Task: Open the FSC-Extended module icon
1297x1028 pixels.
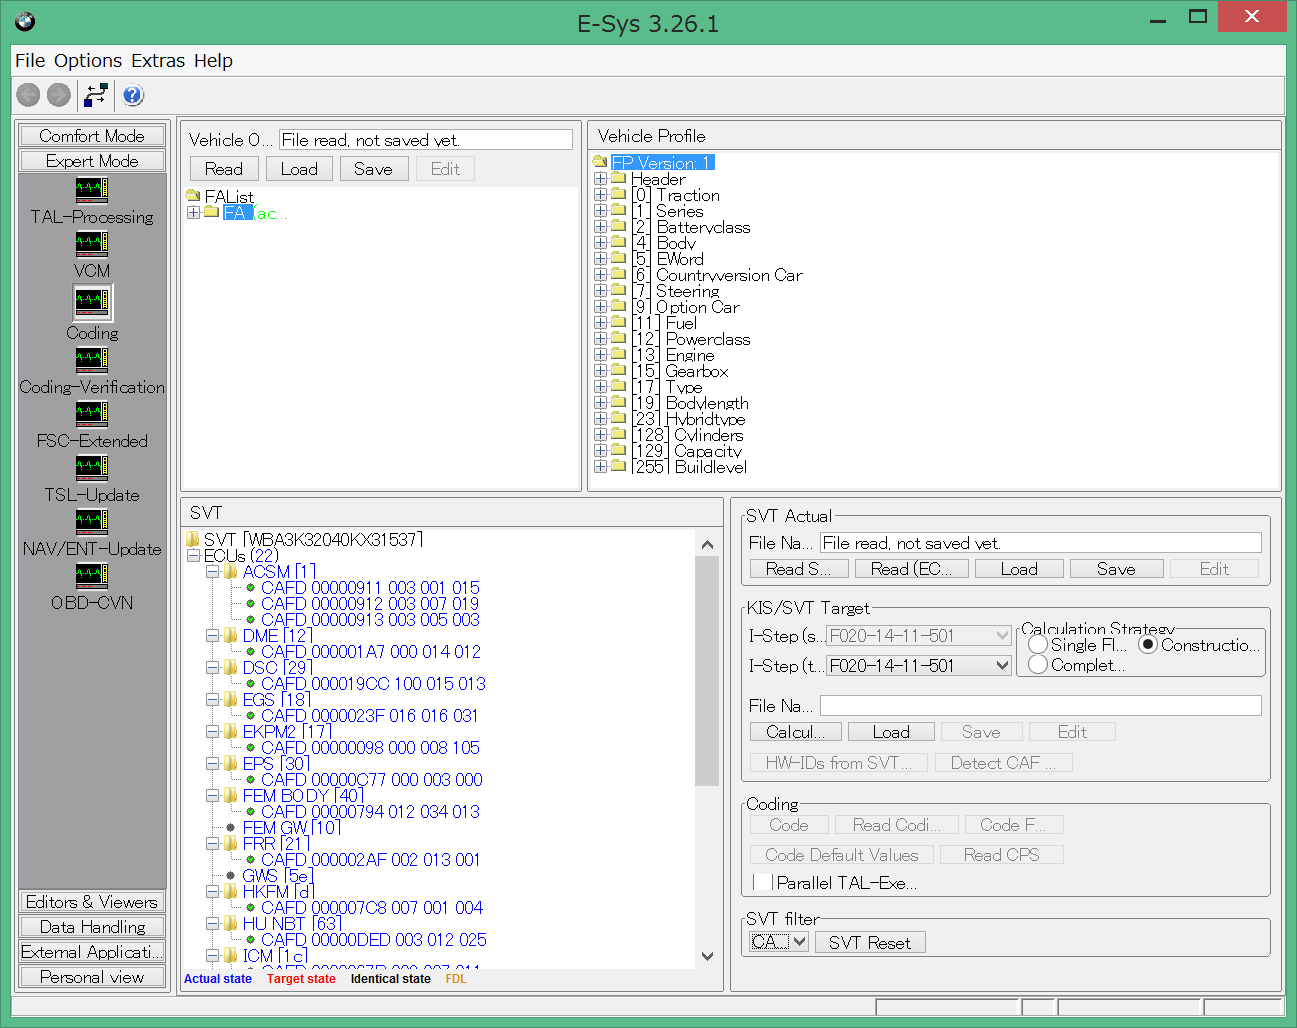Action: click(x=92, y=413)
